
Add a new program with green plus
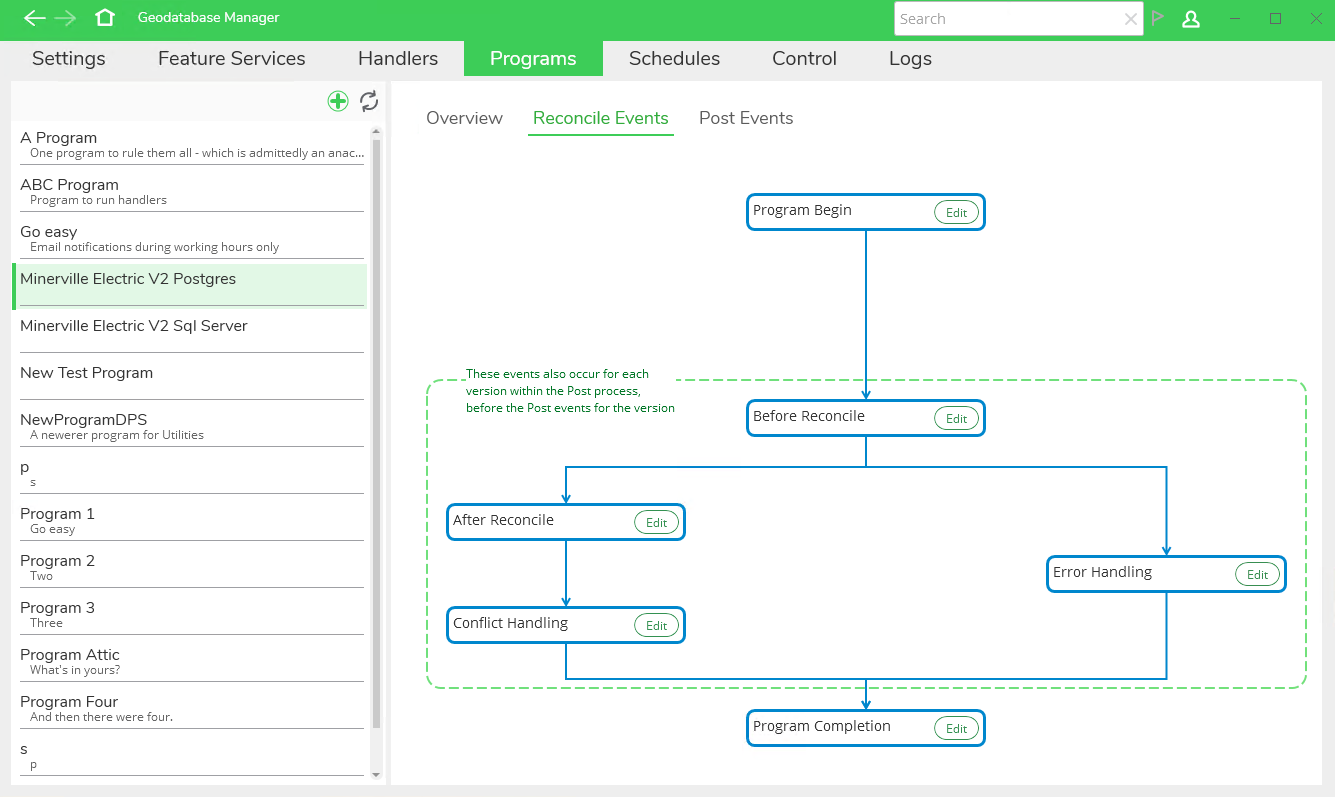338,101
